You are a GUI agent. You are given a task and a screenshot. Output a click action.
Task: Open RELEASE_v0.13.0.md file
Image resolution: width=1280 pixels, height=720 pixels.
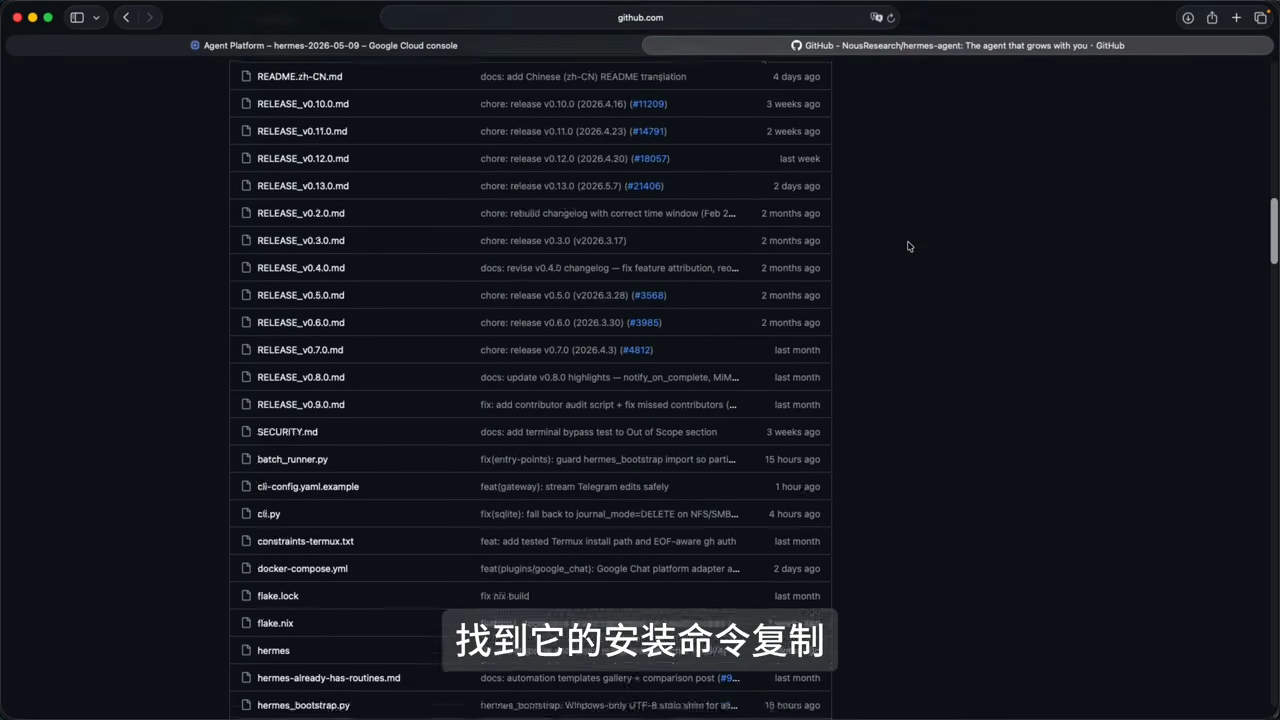303,186
